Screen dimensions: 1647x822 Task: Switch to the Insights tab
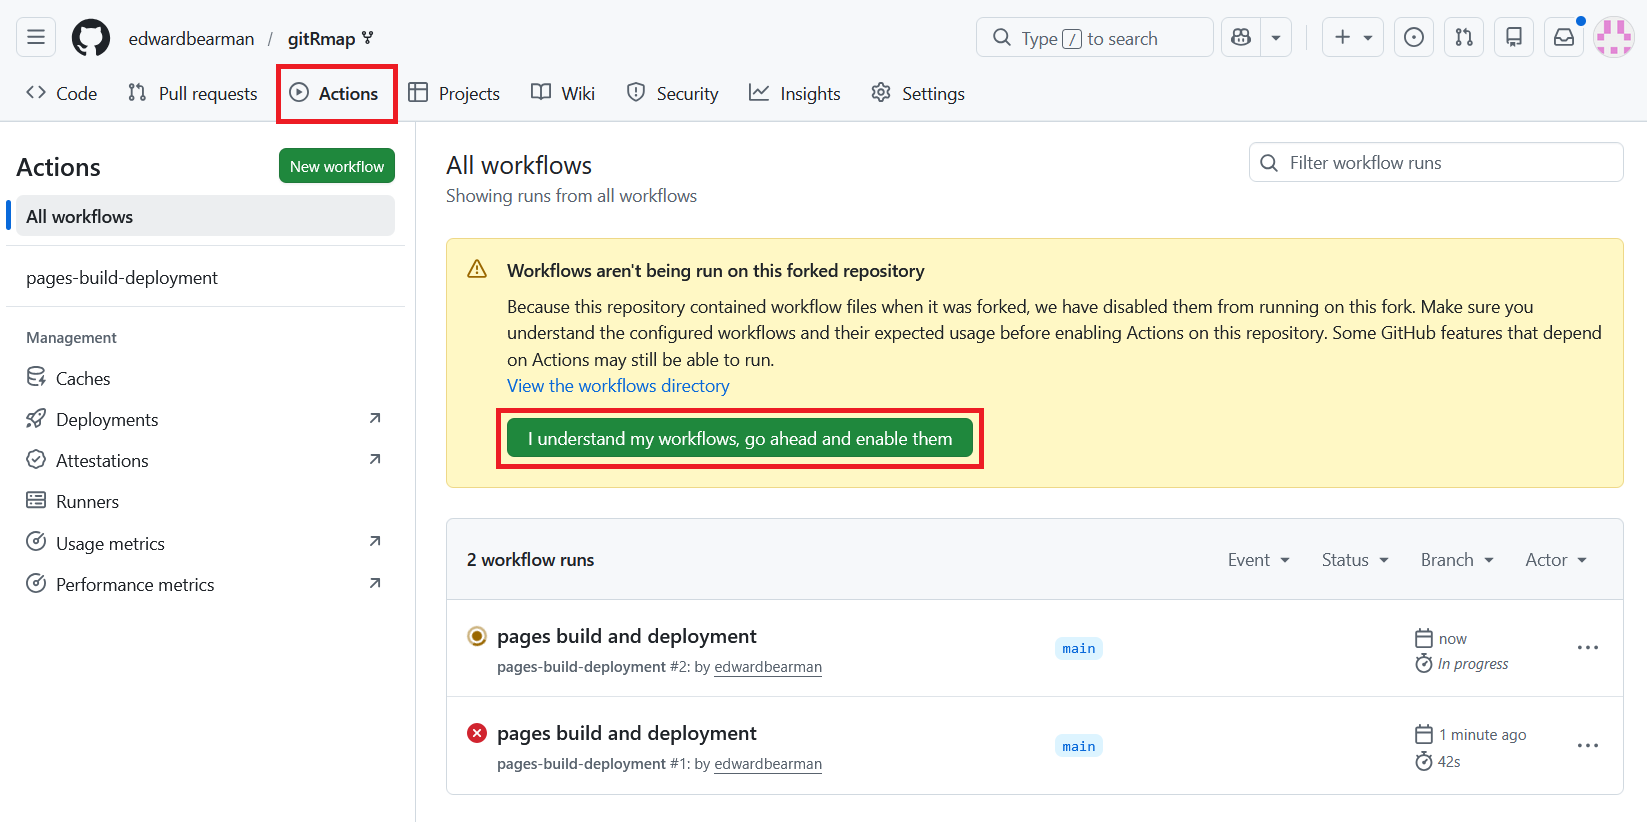pos(795,93)
